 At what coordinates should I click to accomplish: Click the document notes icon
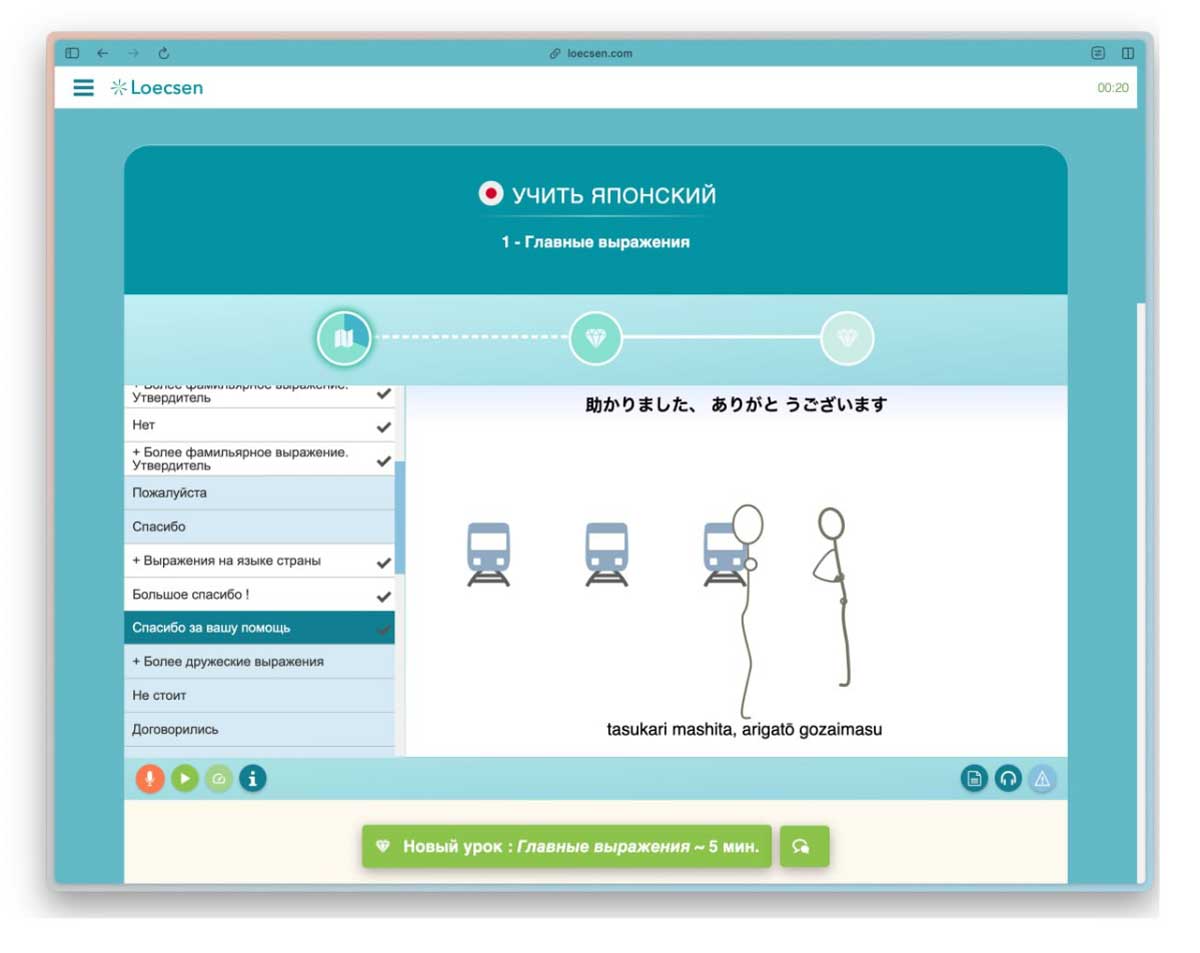click(x=974, y=779)
